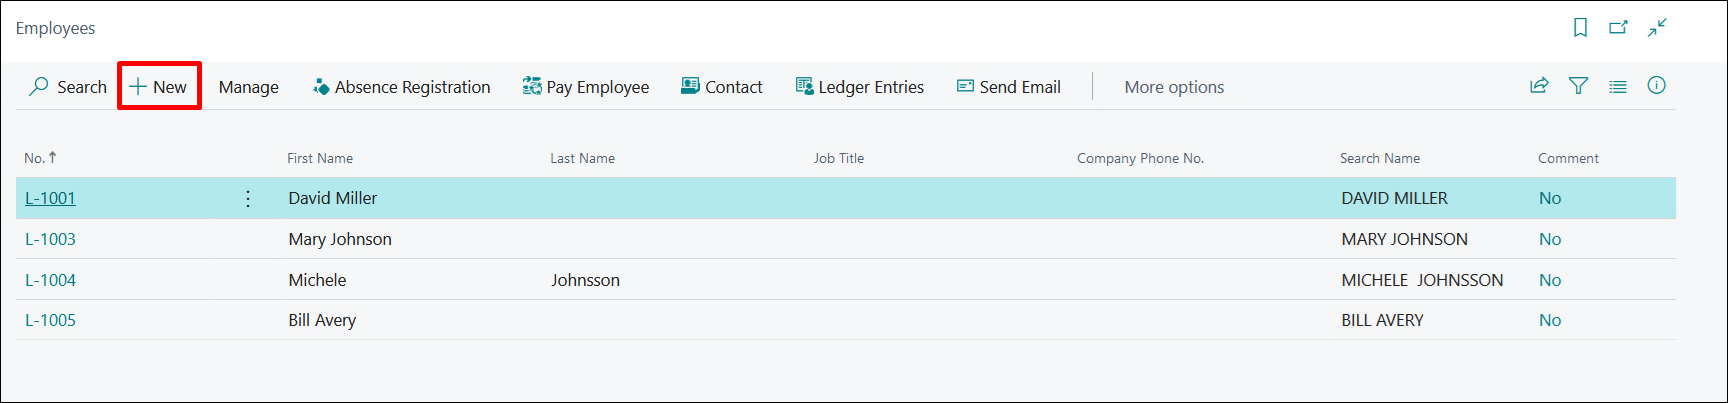Click the bookmark icon in the header
The height and width of the screenshot is (403, 1728).
tap(1580, 28)
